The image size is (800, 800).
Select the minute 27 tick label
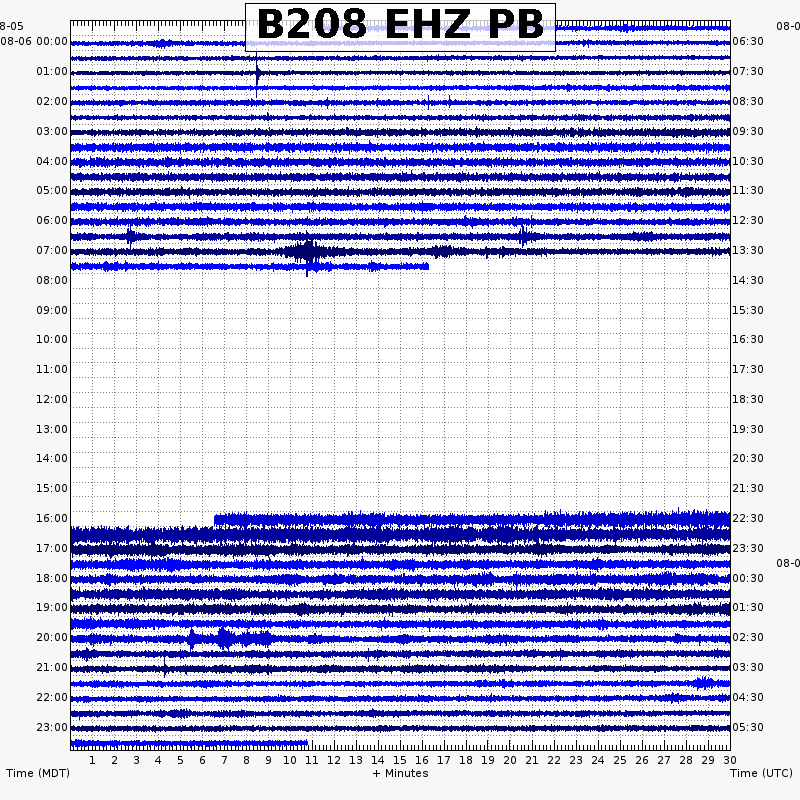664,760
